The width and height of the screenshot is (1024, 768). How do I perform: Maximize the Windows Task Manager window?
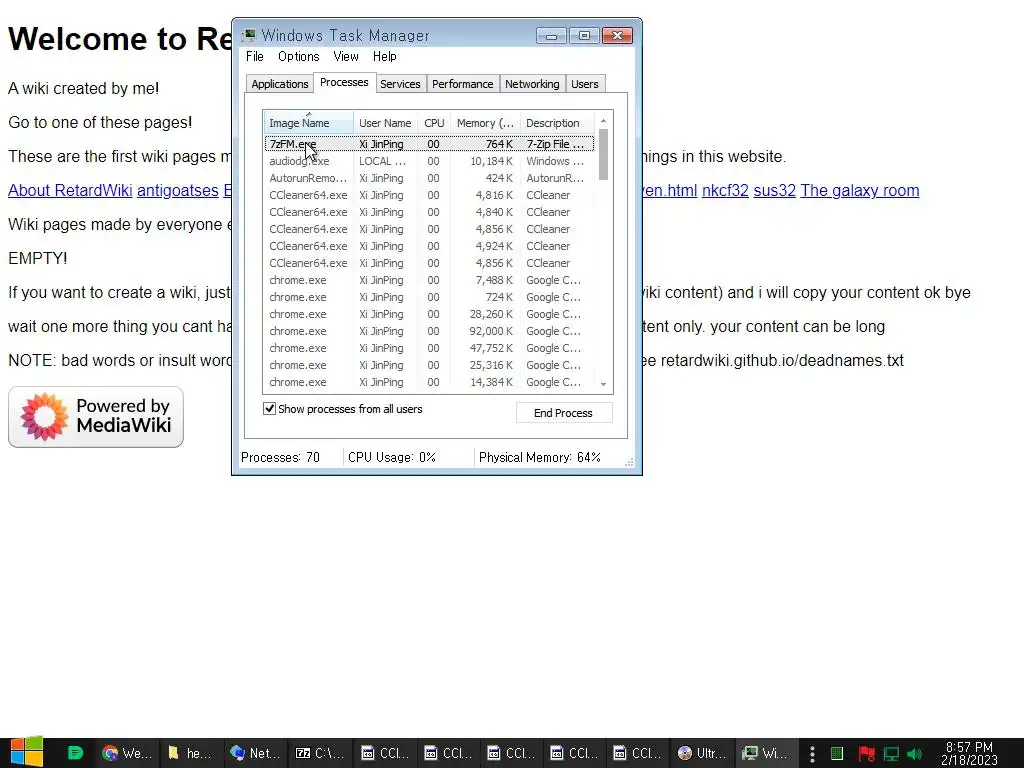coord(584,35)
